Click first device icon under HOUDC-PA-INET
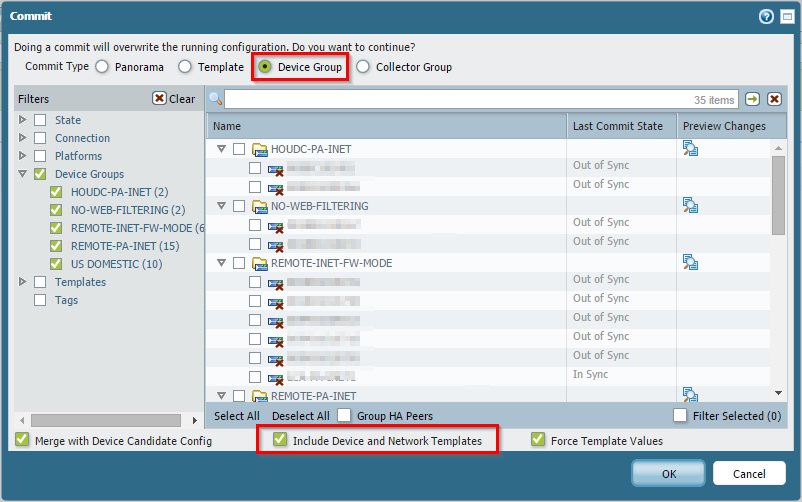Image resolution: width=802 pixels, height=502 pixels. (x=276, y=170)
